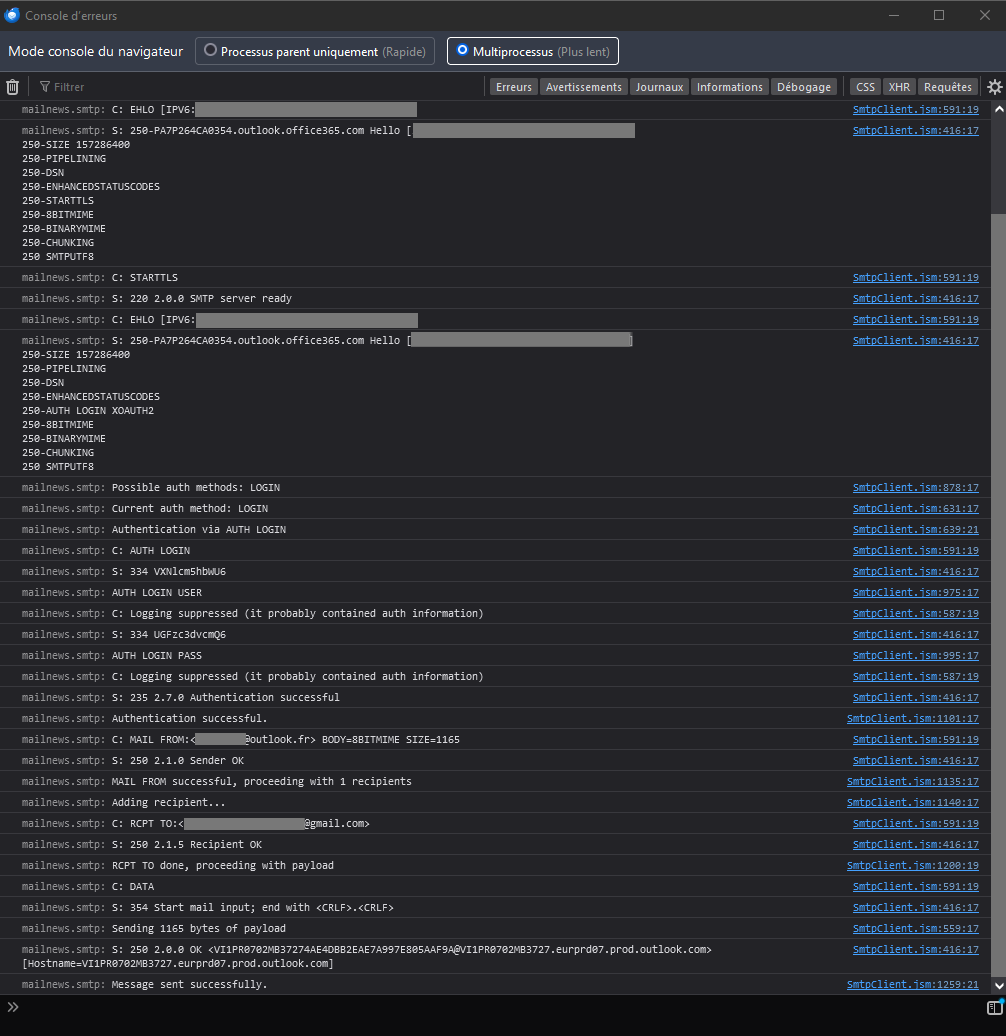Open SmtpClient.jsm:559:17 source link
1006x1036 pixels.
[x=916, y=928]
